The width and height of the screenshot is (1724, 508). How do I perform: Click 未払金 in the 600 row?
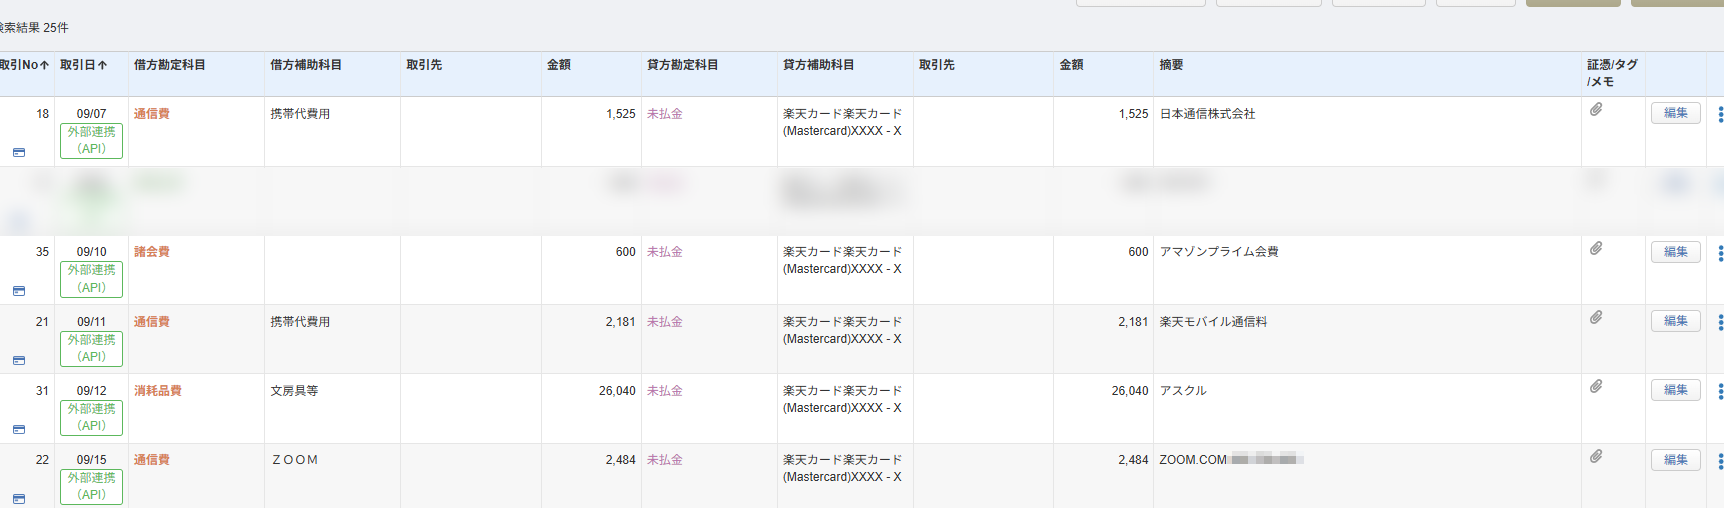(x=665, y=252)
